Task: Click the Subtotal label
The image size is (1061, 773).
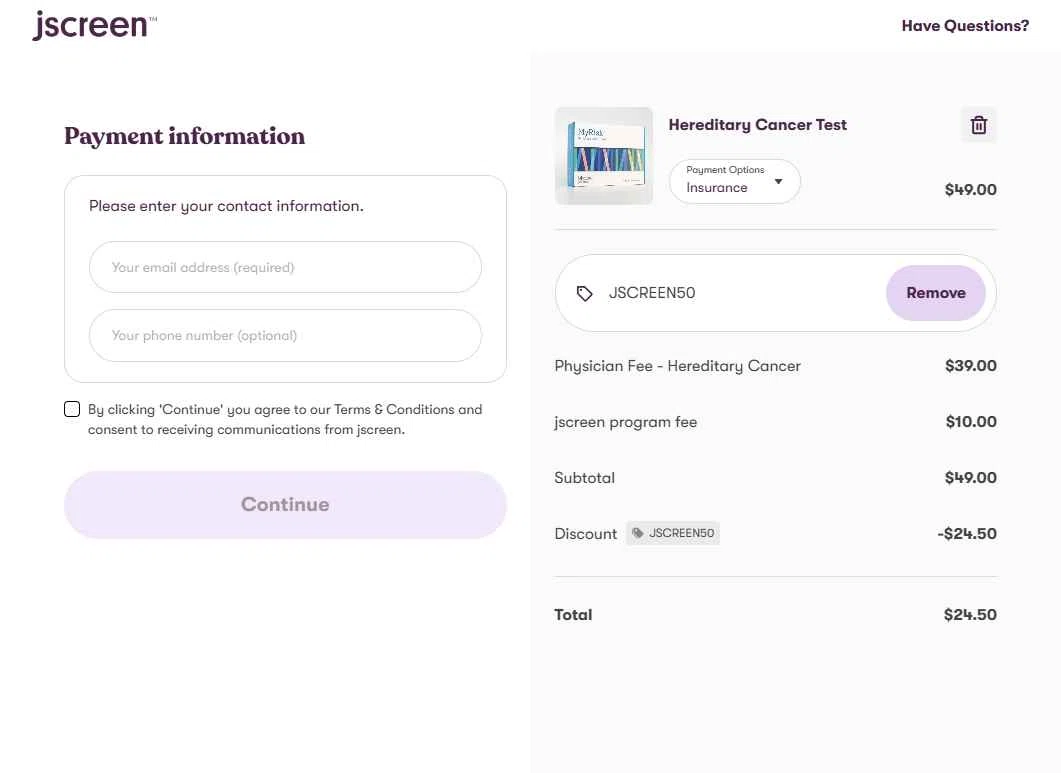Action: tap(585, 478)
